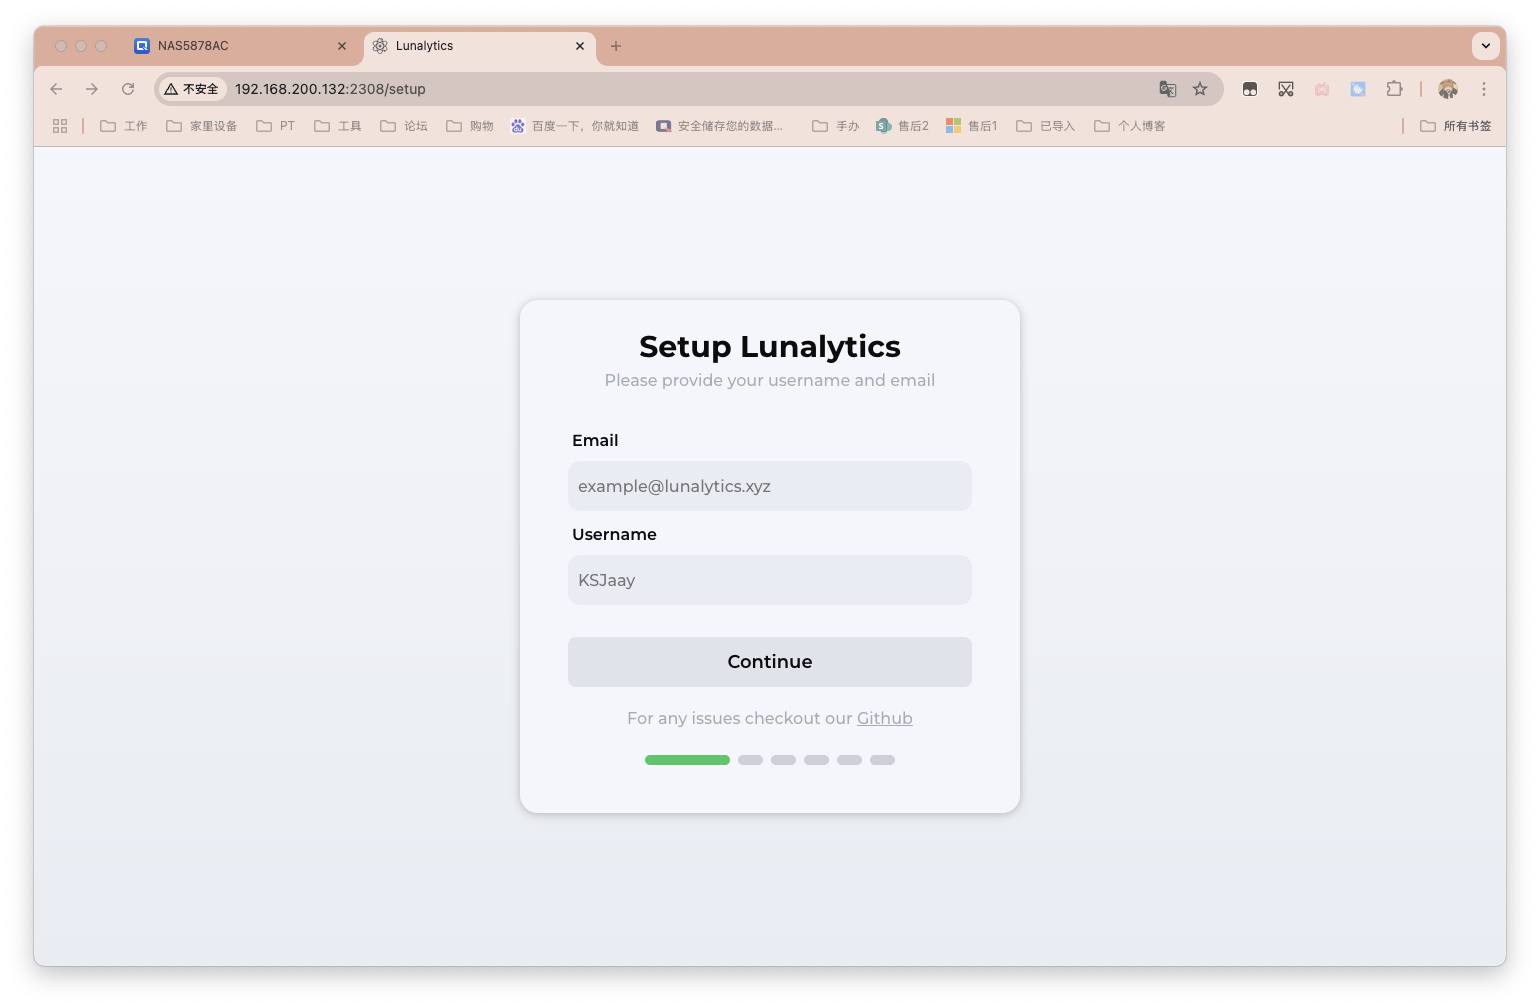Open the browser profile avatar
Viewport: 1540px width, 1008px height.
tap(1448, 89)
